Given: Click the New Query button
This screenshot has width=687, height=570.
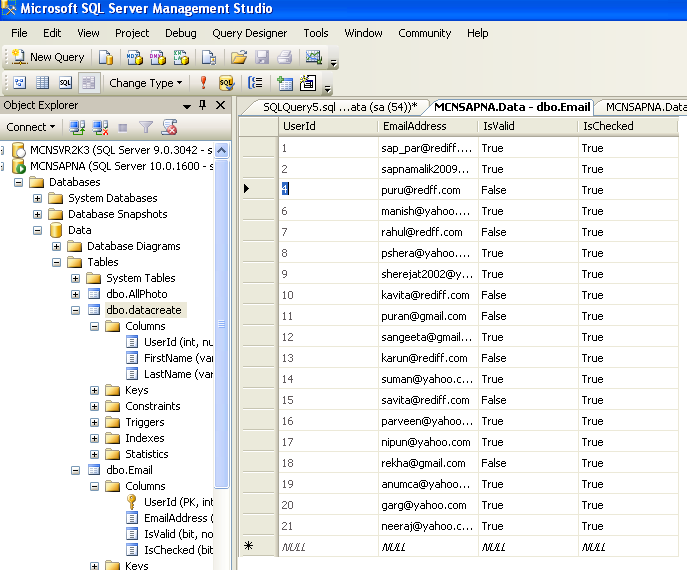Looking at the screenshot, I should click(48, 57).
